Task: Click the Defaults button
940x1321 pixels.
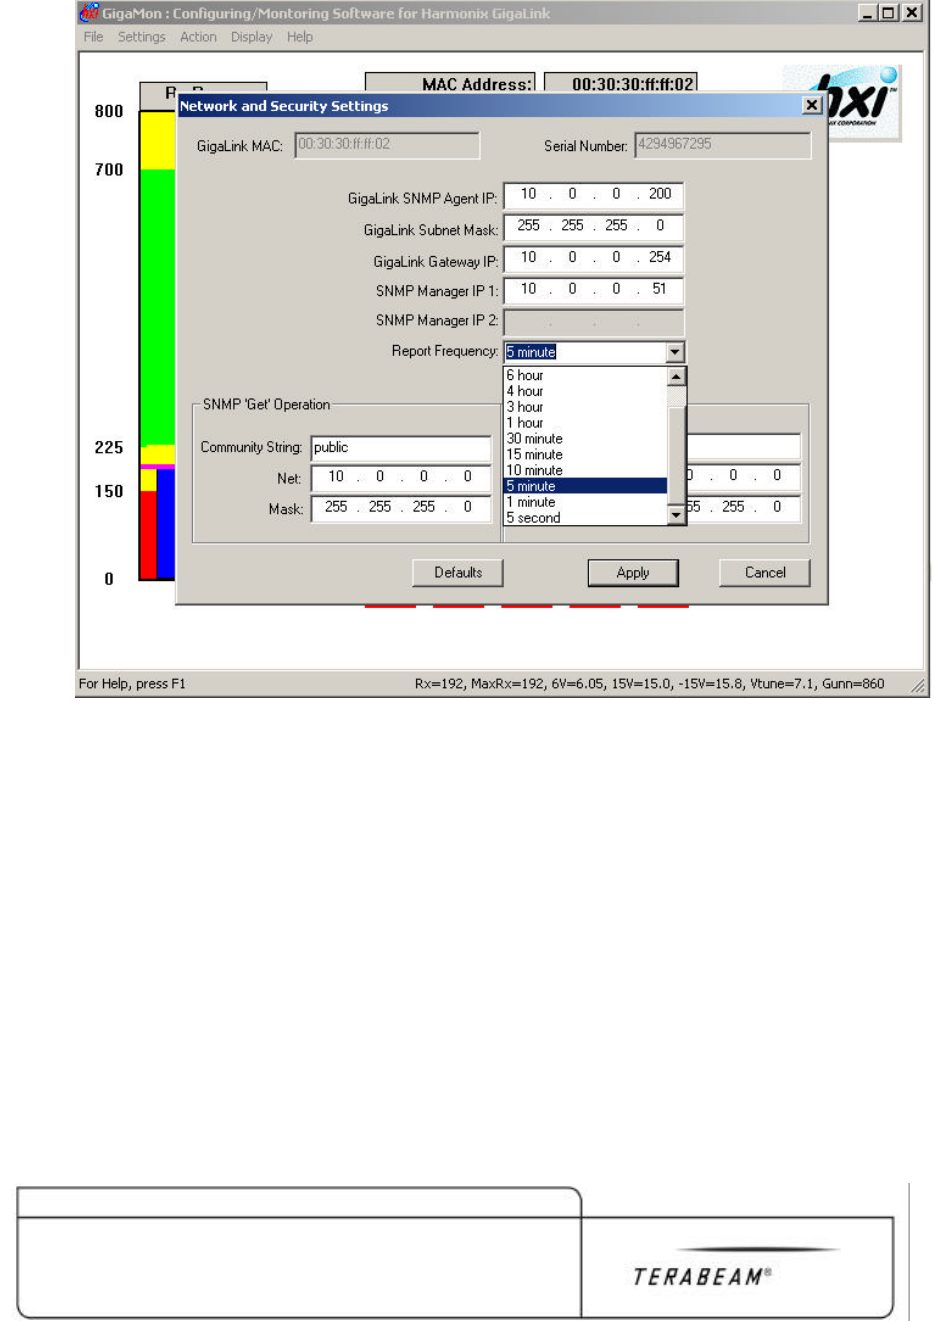Action: click(458, 573)
